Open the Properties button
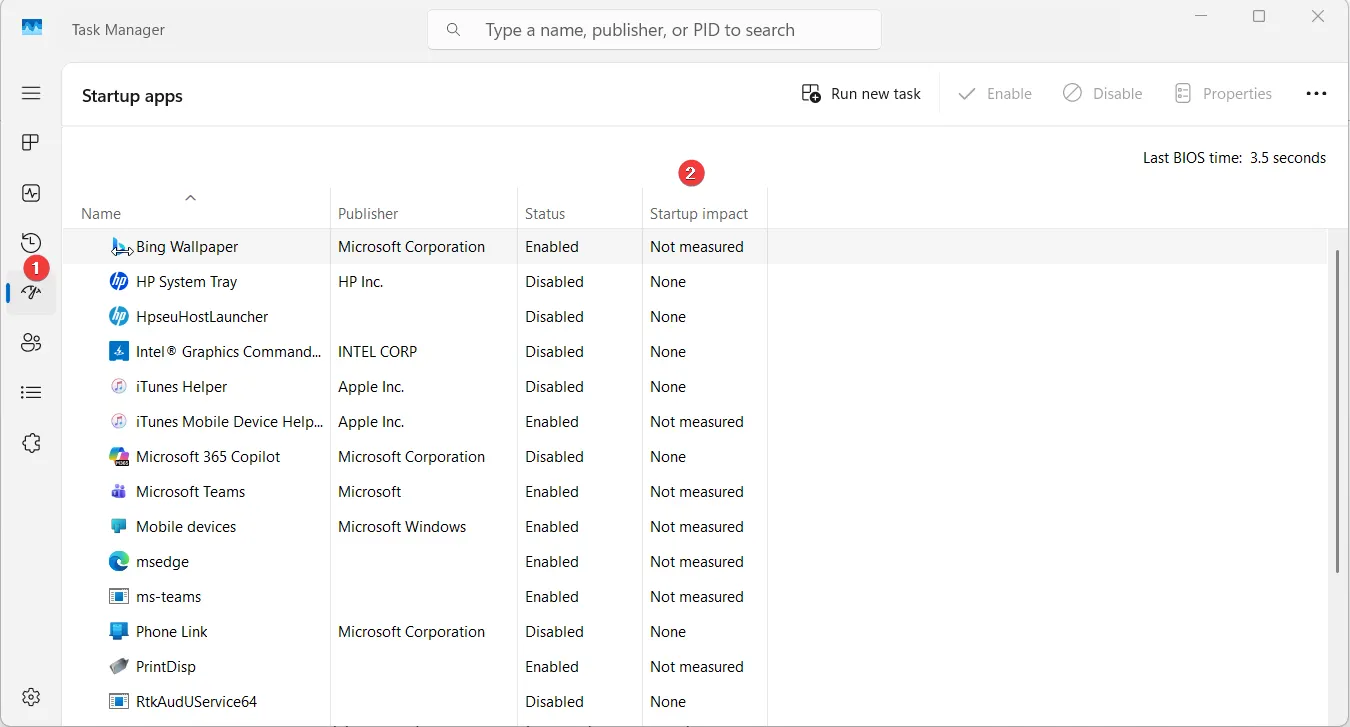 tap(1223, 94)
